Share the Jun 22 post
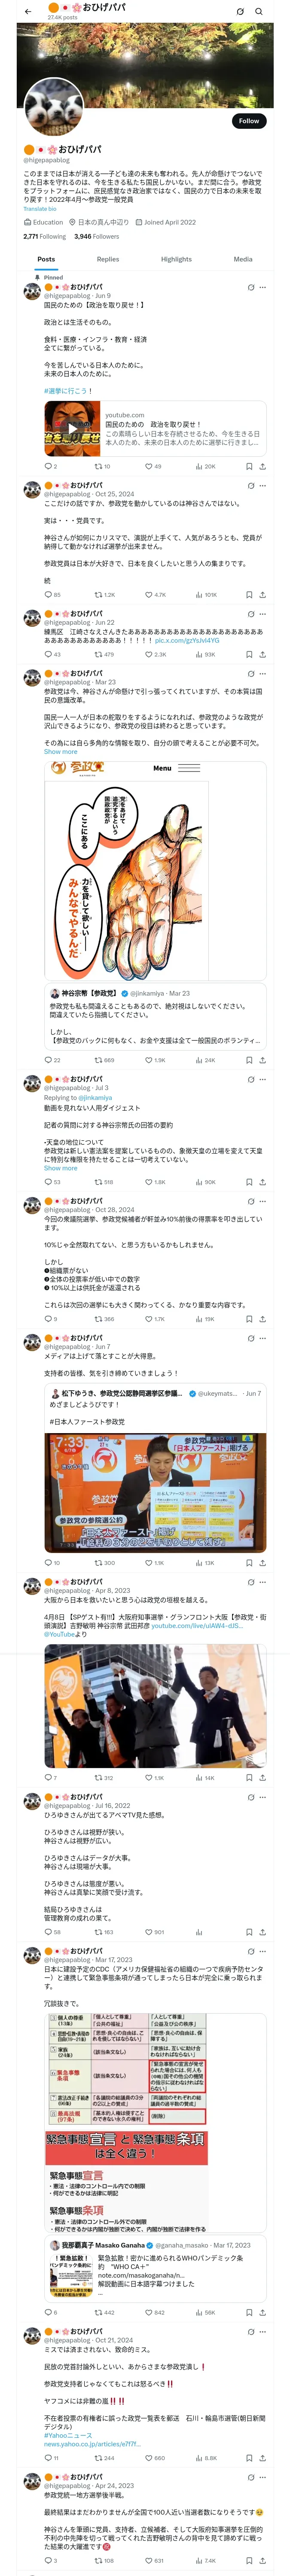 262,654
